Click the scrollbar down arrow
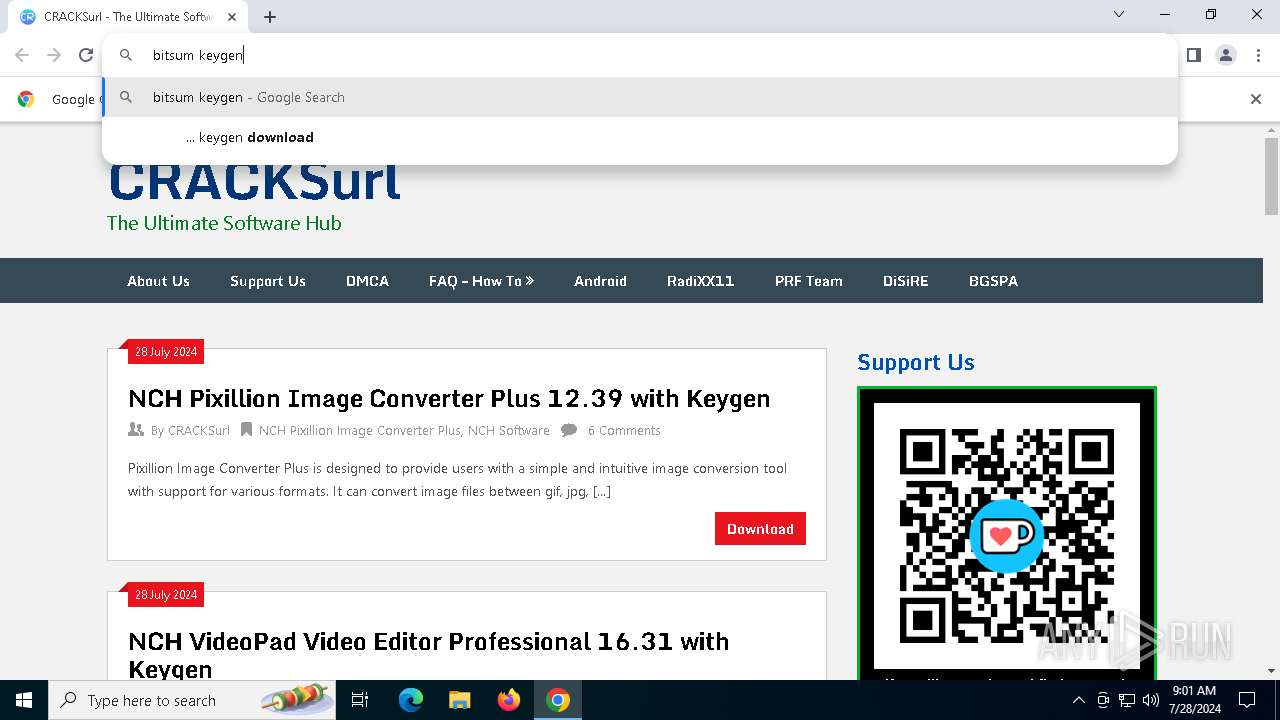 click(x=1271, y=671)
